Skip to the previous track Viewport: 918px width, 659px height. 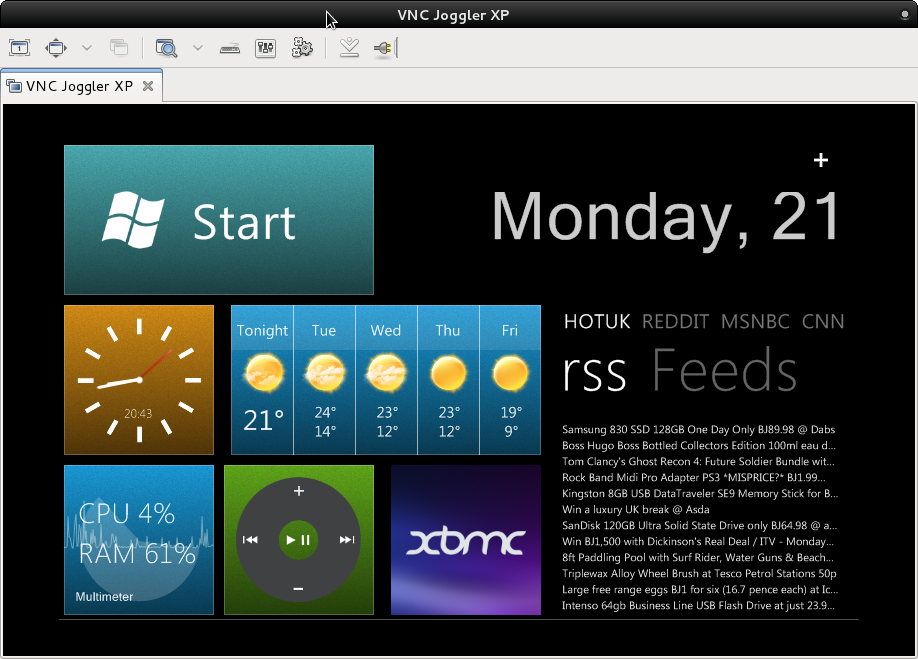[x=250, y=540]
